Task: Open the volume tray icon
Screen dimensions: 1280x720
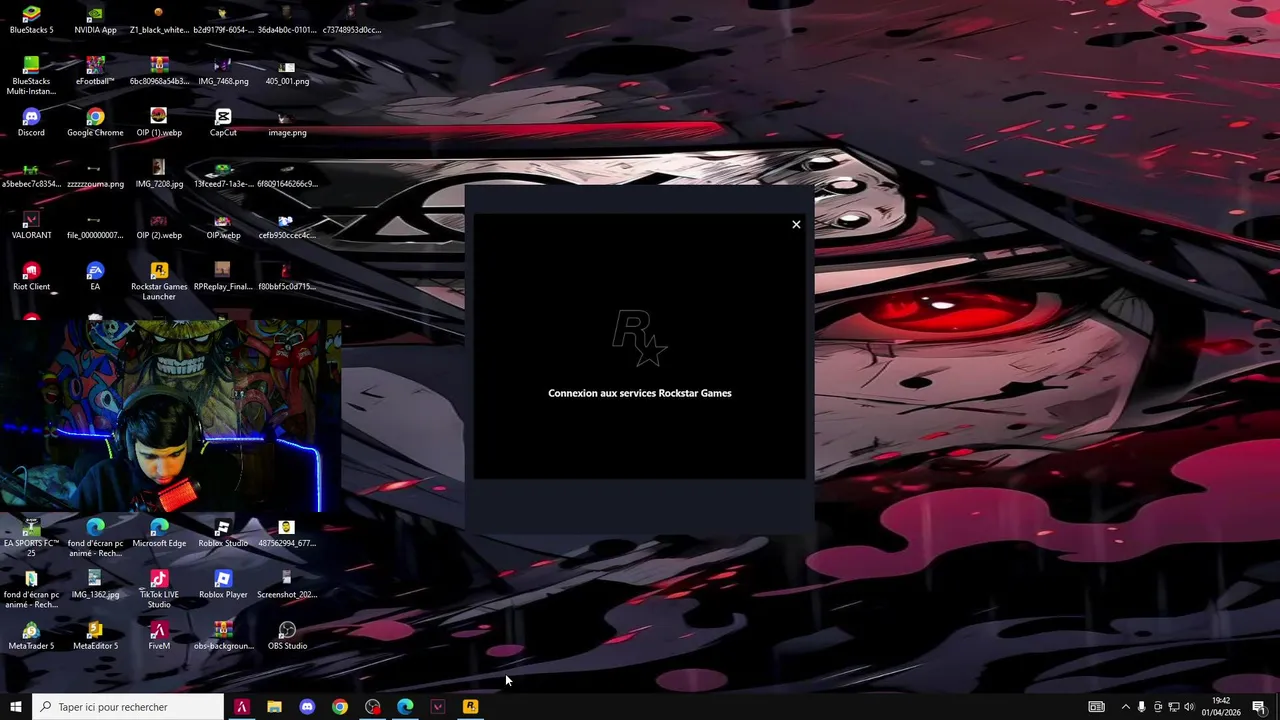Action: pyautogui.click(x=1189, y=707)
